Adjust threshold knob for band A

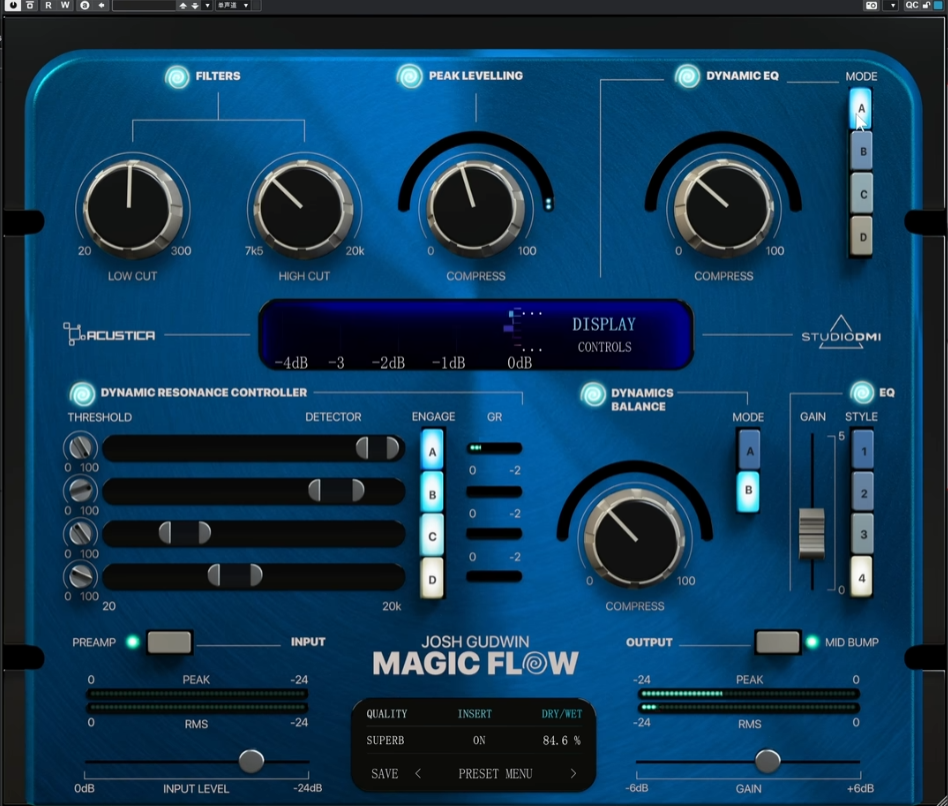80,447
